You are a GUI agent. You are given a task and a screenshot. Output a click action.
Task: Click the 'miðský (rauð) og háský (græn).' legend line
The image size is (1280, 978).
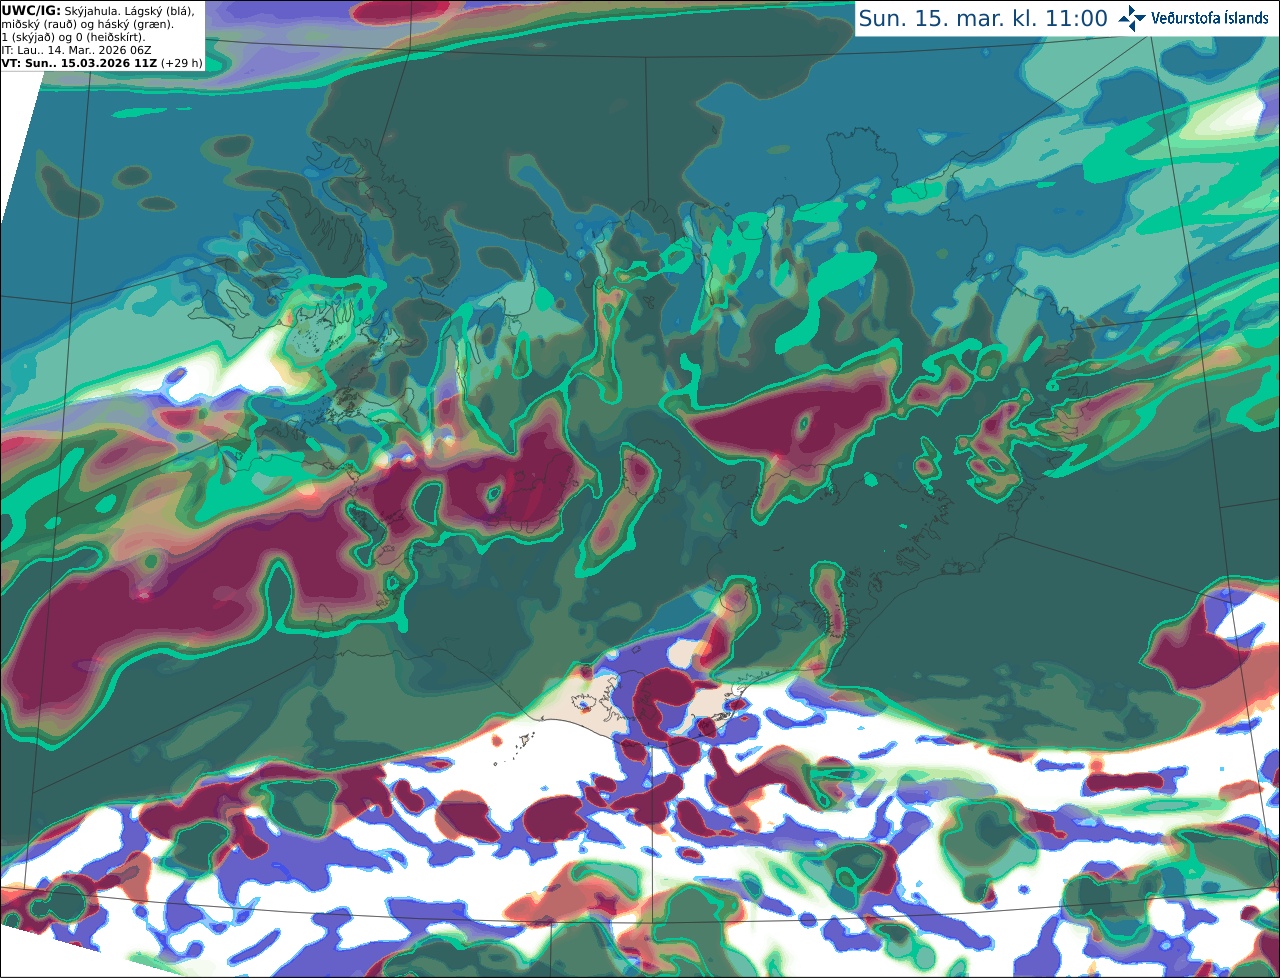tap(86, 23)
